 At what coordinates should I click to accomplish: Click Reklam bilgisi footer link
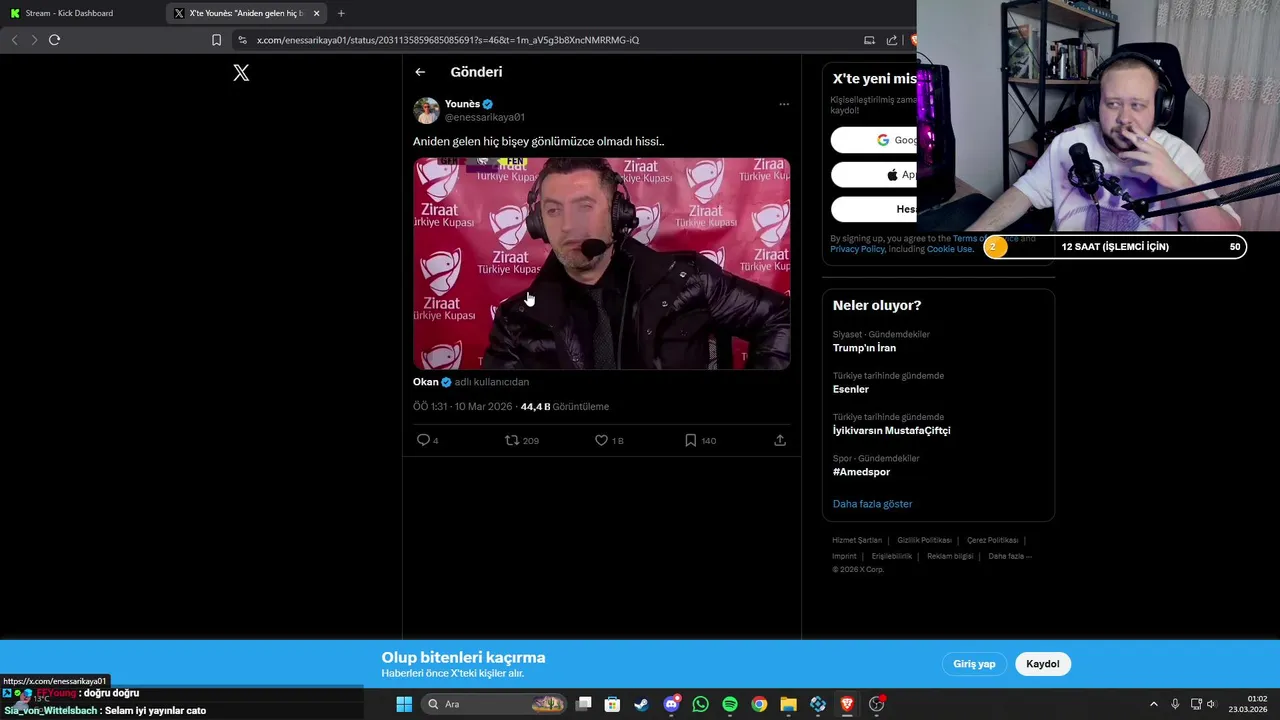click(x=950, y=556)
